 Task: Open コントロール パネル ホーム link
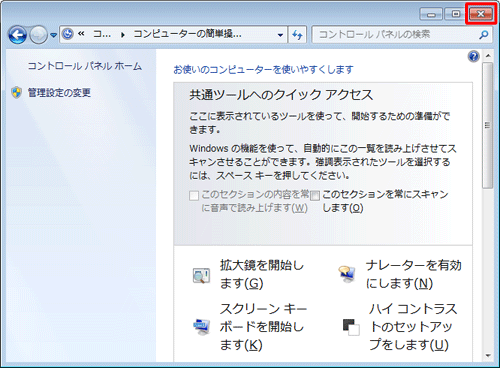point(85,66)
